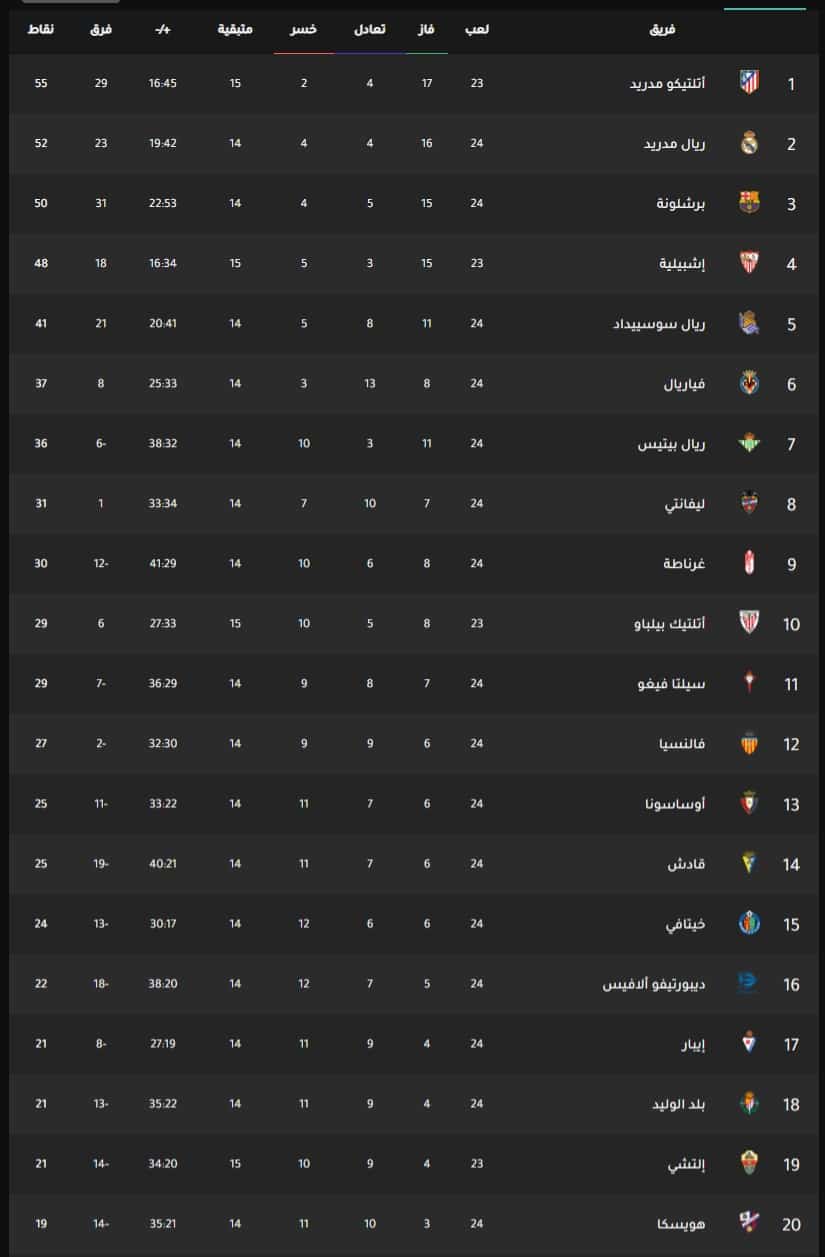Click the Real Betis green crest
Screen dimensions: 825x1257
(x=749, y=443)
